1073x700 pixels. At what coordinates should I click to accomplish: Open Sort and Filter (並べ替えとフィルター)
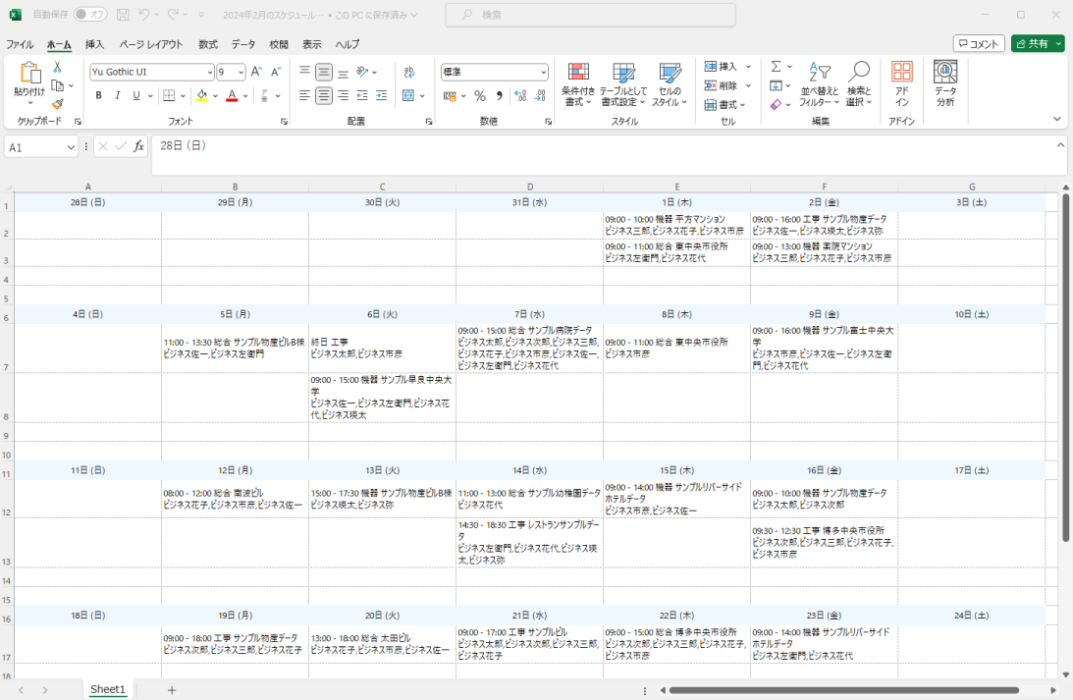[x=819, y=84]
